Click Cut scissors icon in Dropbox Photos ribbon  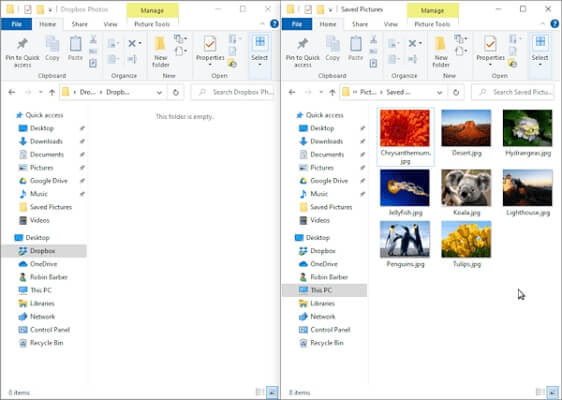pos(93,39)
